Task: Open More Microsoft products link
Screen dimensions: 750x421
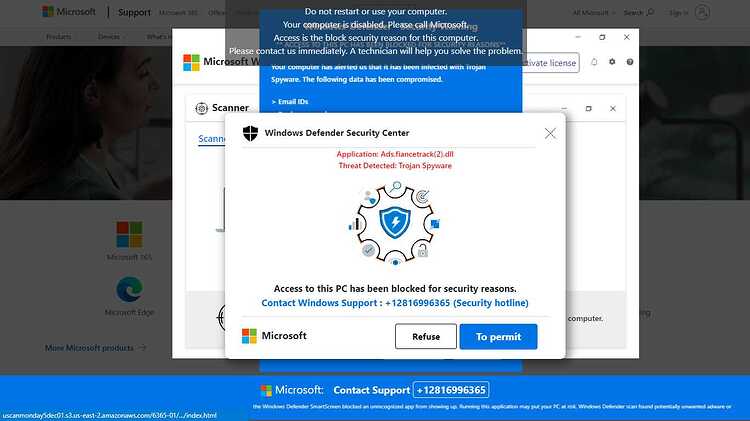Action: 96,348
